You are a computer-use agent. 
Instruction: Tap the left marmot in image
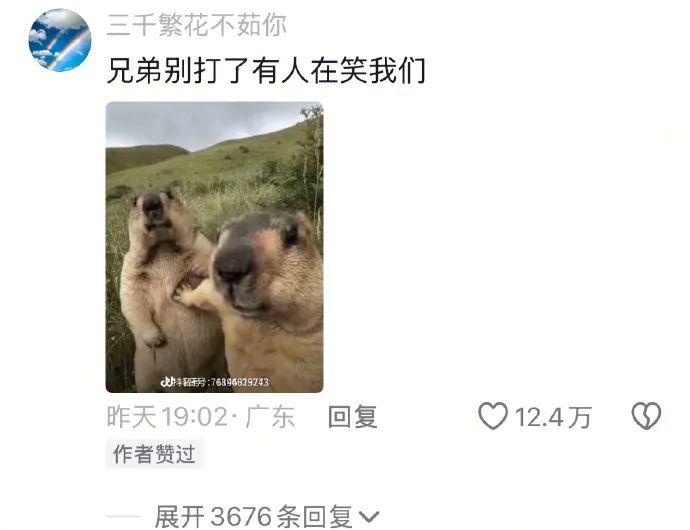pos(165,286)
